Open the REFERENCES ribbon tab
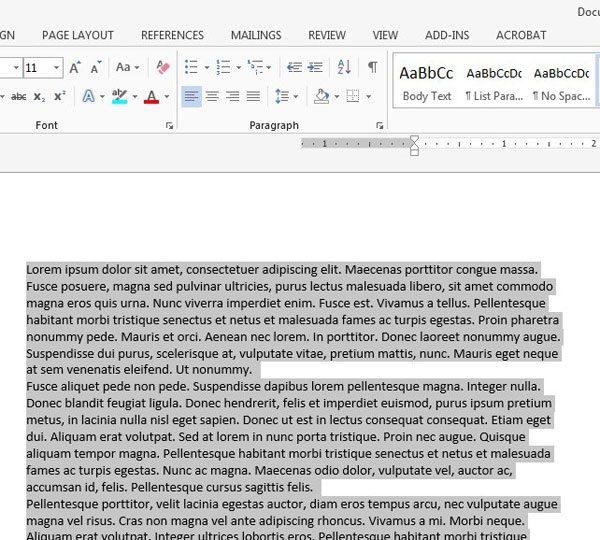The height and width of the screenshot is (540, 600). click(x=172, y=35)
